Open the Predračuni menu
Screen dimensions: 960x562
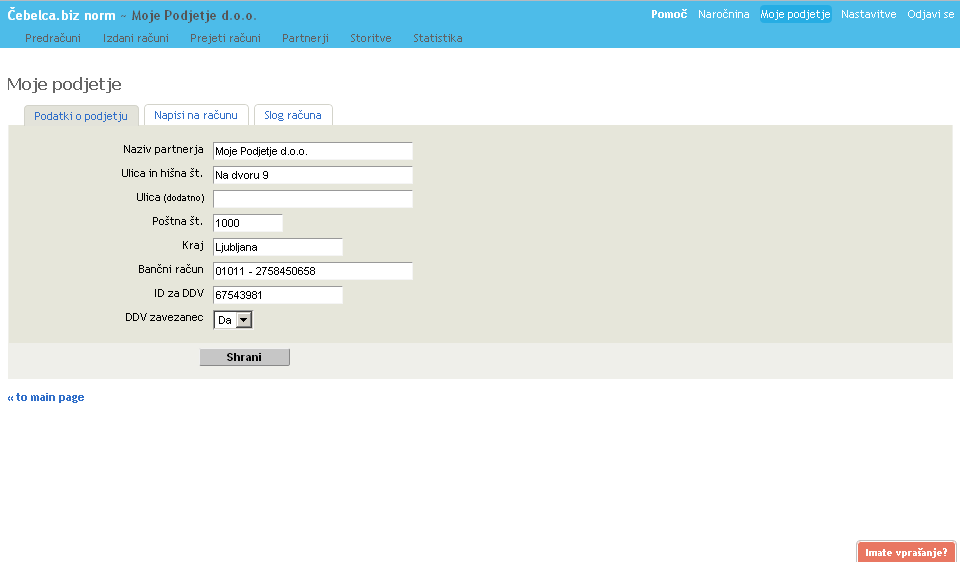(52, 38)
